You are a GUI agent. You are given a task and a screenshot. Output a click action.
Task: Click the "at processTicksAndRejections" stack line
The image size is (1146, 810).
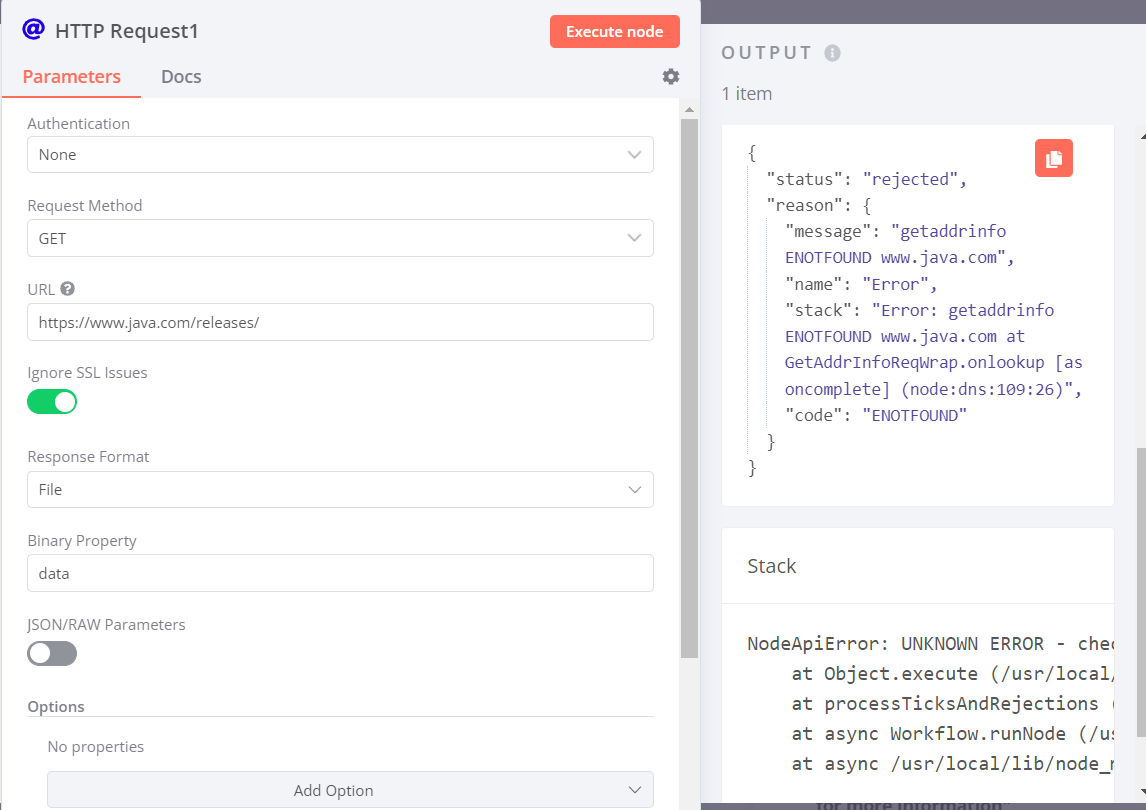[952, 703]
